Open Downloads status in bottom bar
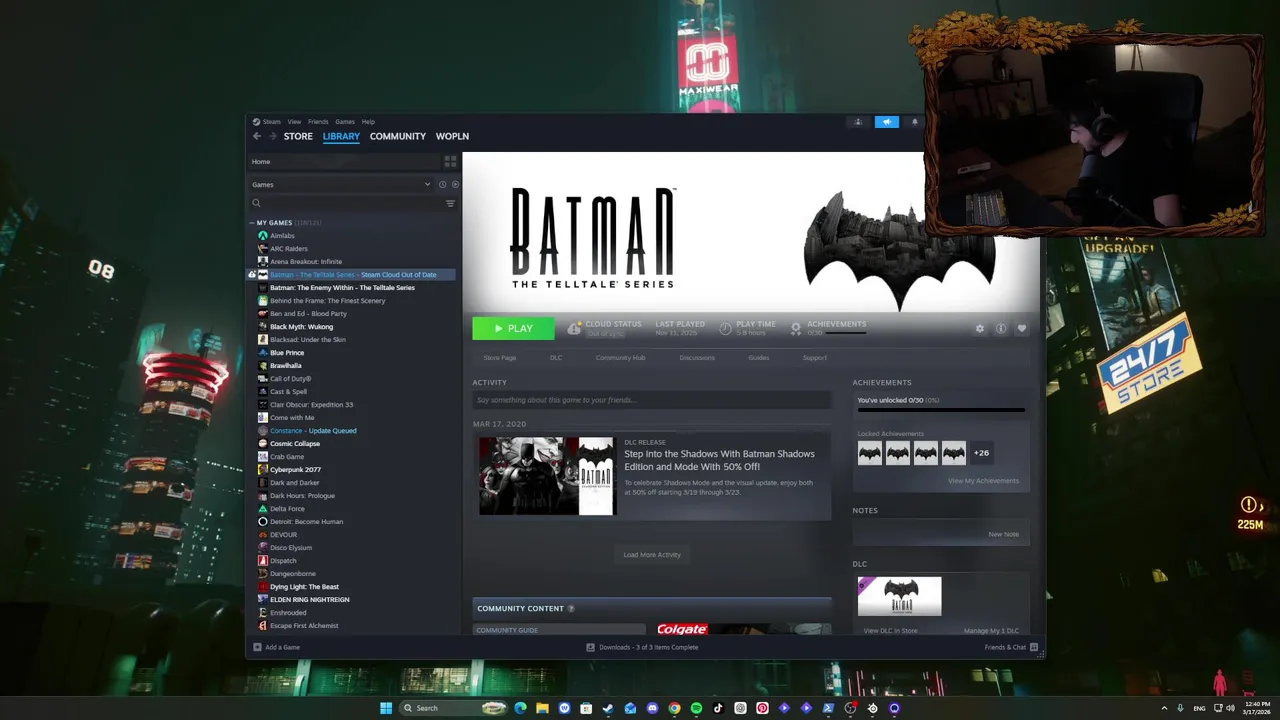1280x720 pixels. tap(642, 647)
